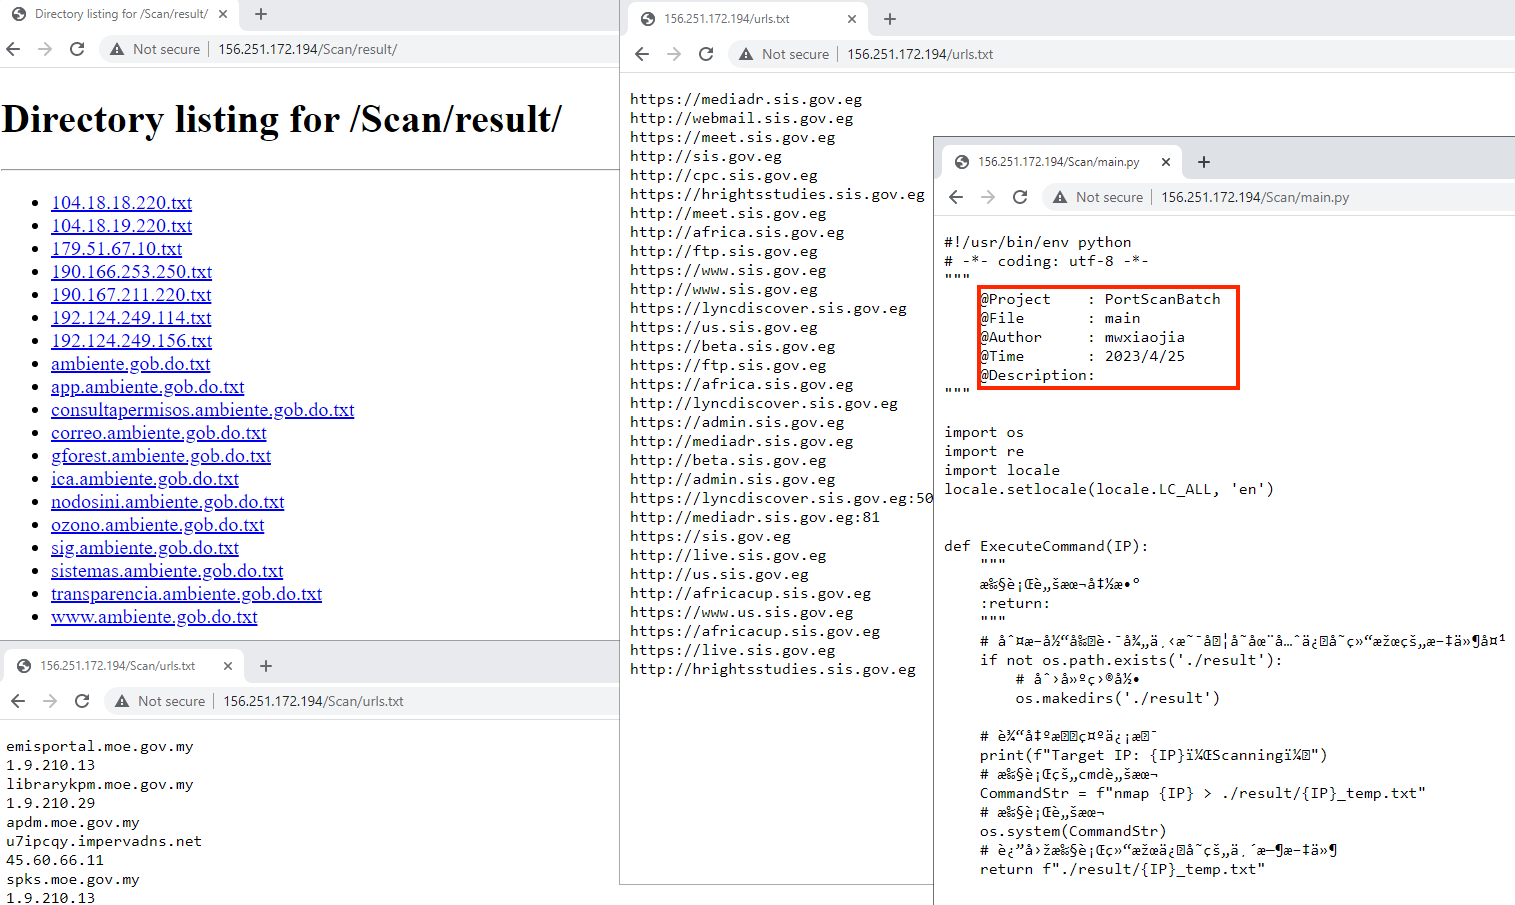Image resolution: width=1515 pixels, height=905 pixels.
Task: Open the ambiente.gob.do.txt link
Action: click(x=130, y=363)
